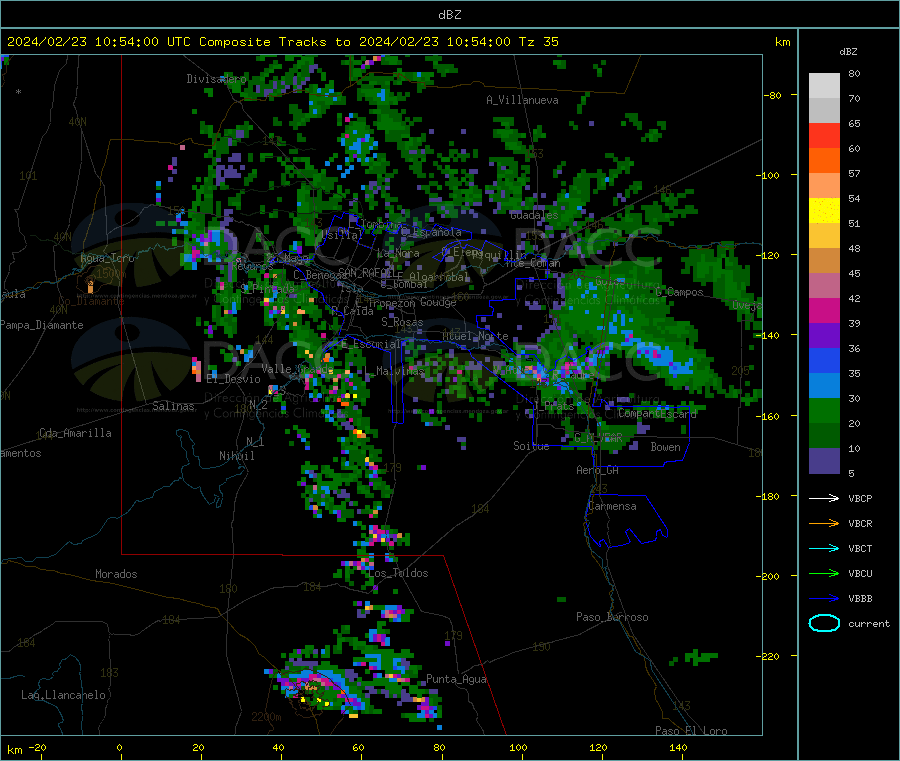Select the bright green 20-30 dBZ swatch
This screenshot has height=761, width=900.
pyautogui.click(x=824, y=410)
